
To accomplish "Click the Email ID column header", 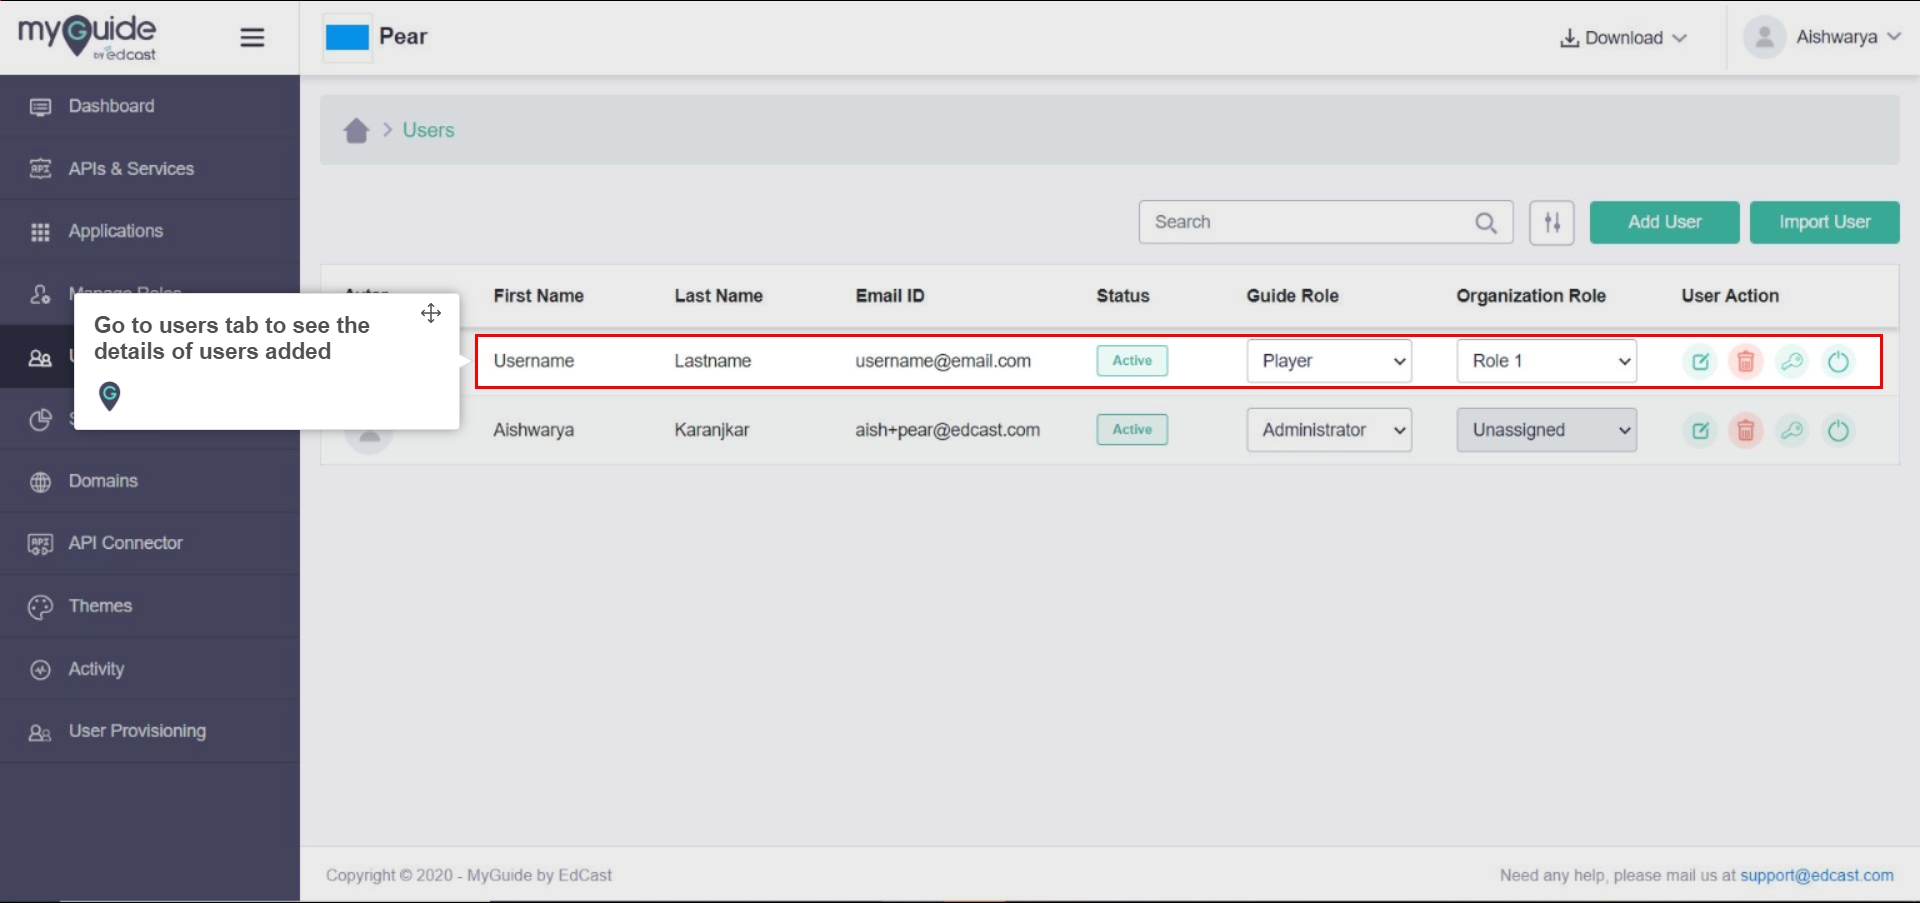I will pos(890,296).
